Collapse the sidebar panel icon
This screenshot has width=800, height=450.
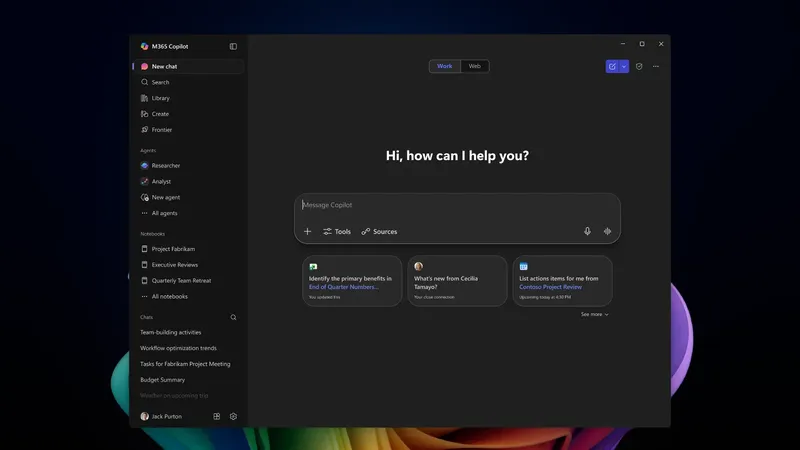click(x=233, y=46)
